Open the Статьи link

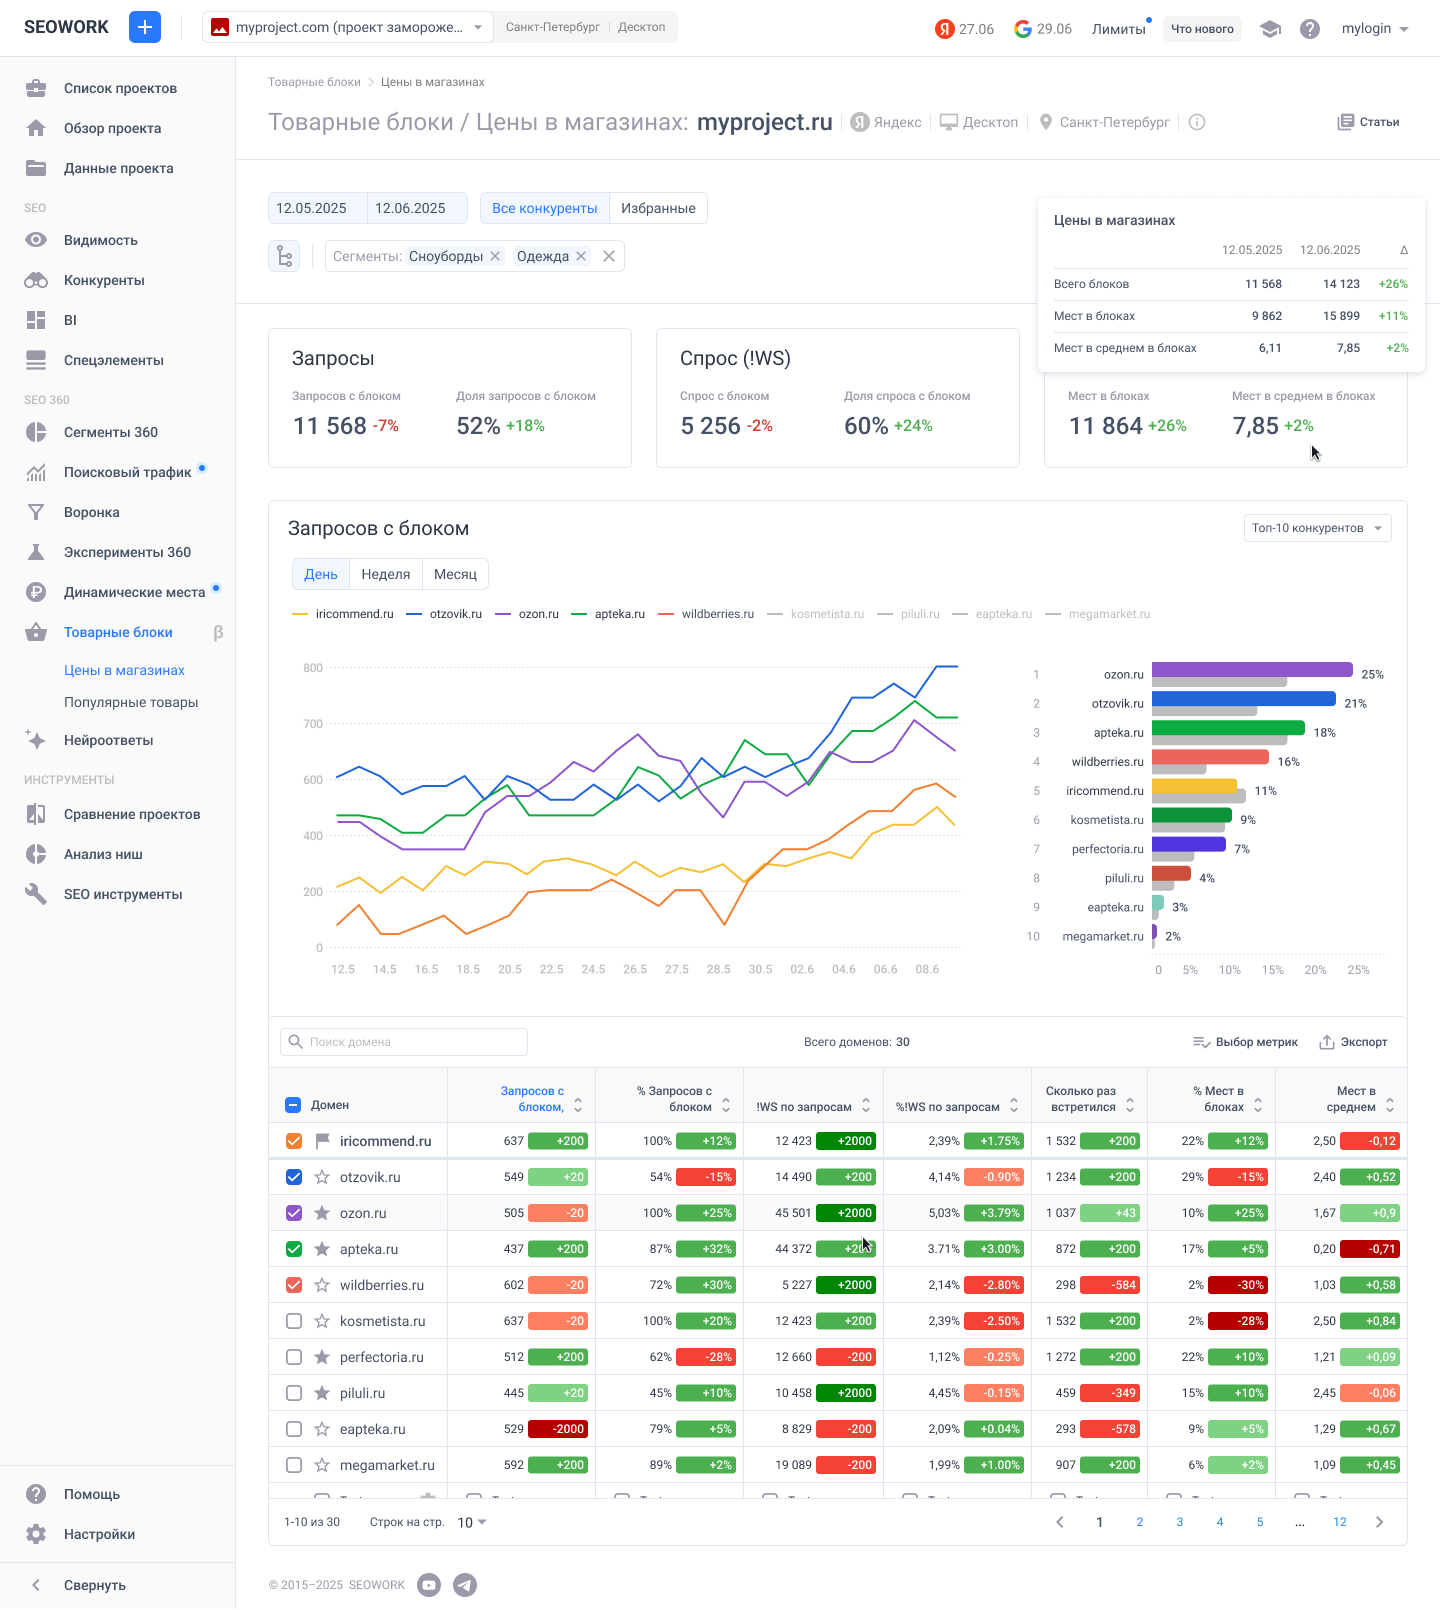click(x=1368, y=122)
